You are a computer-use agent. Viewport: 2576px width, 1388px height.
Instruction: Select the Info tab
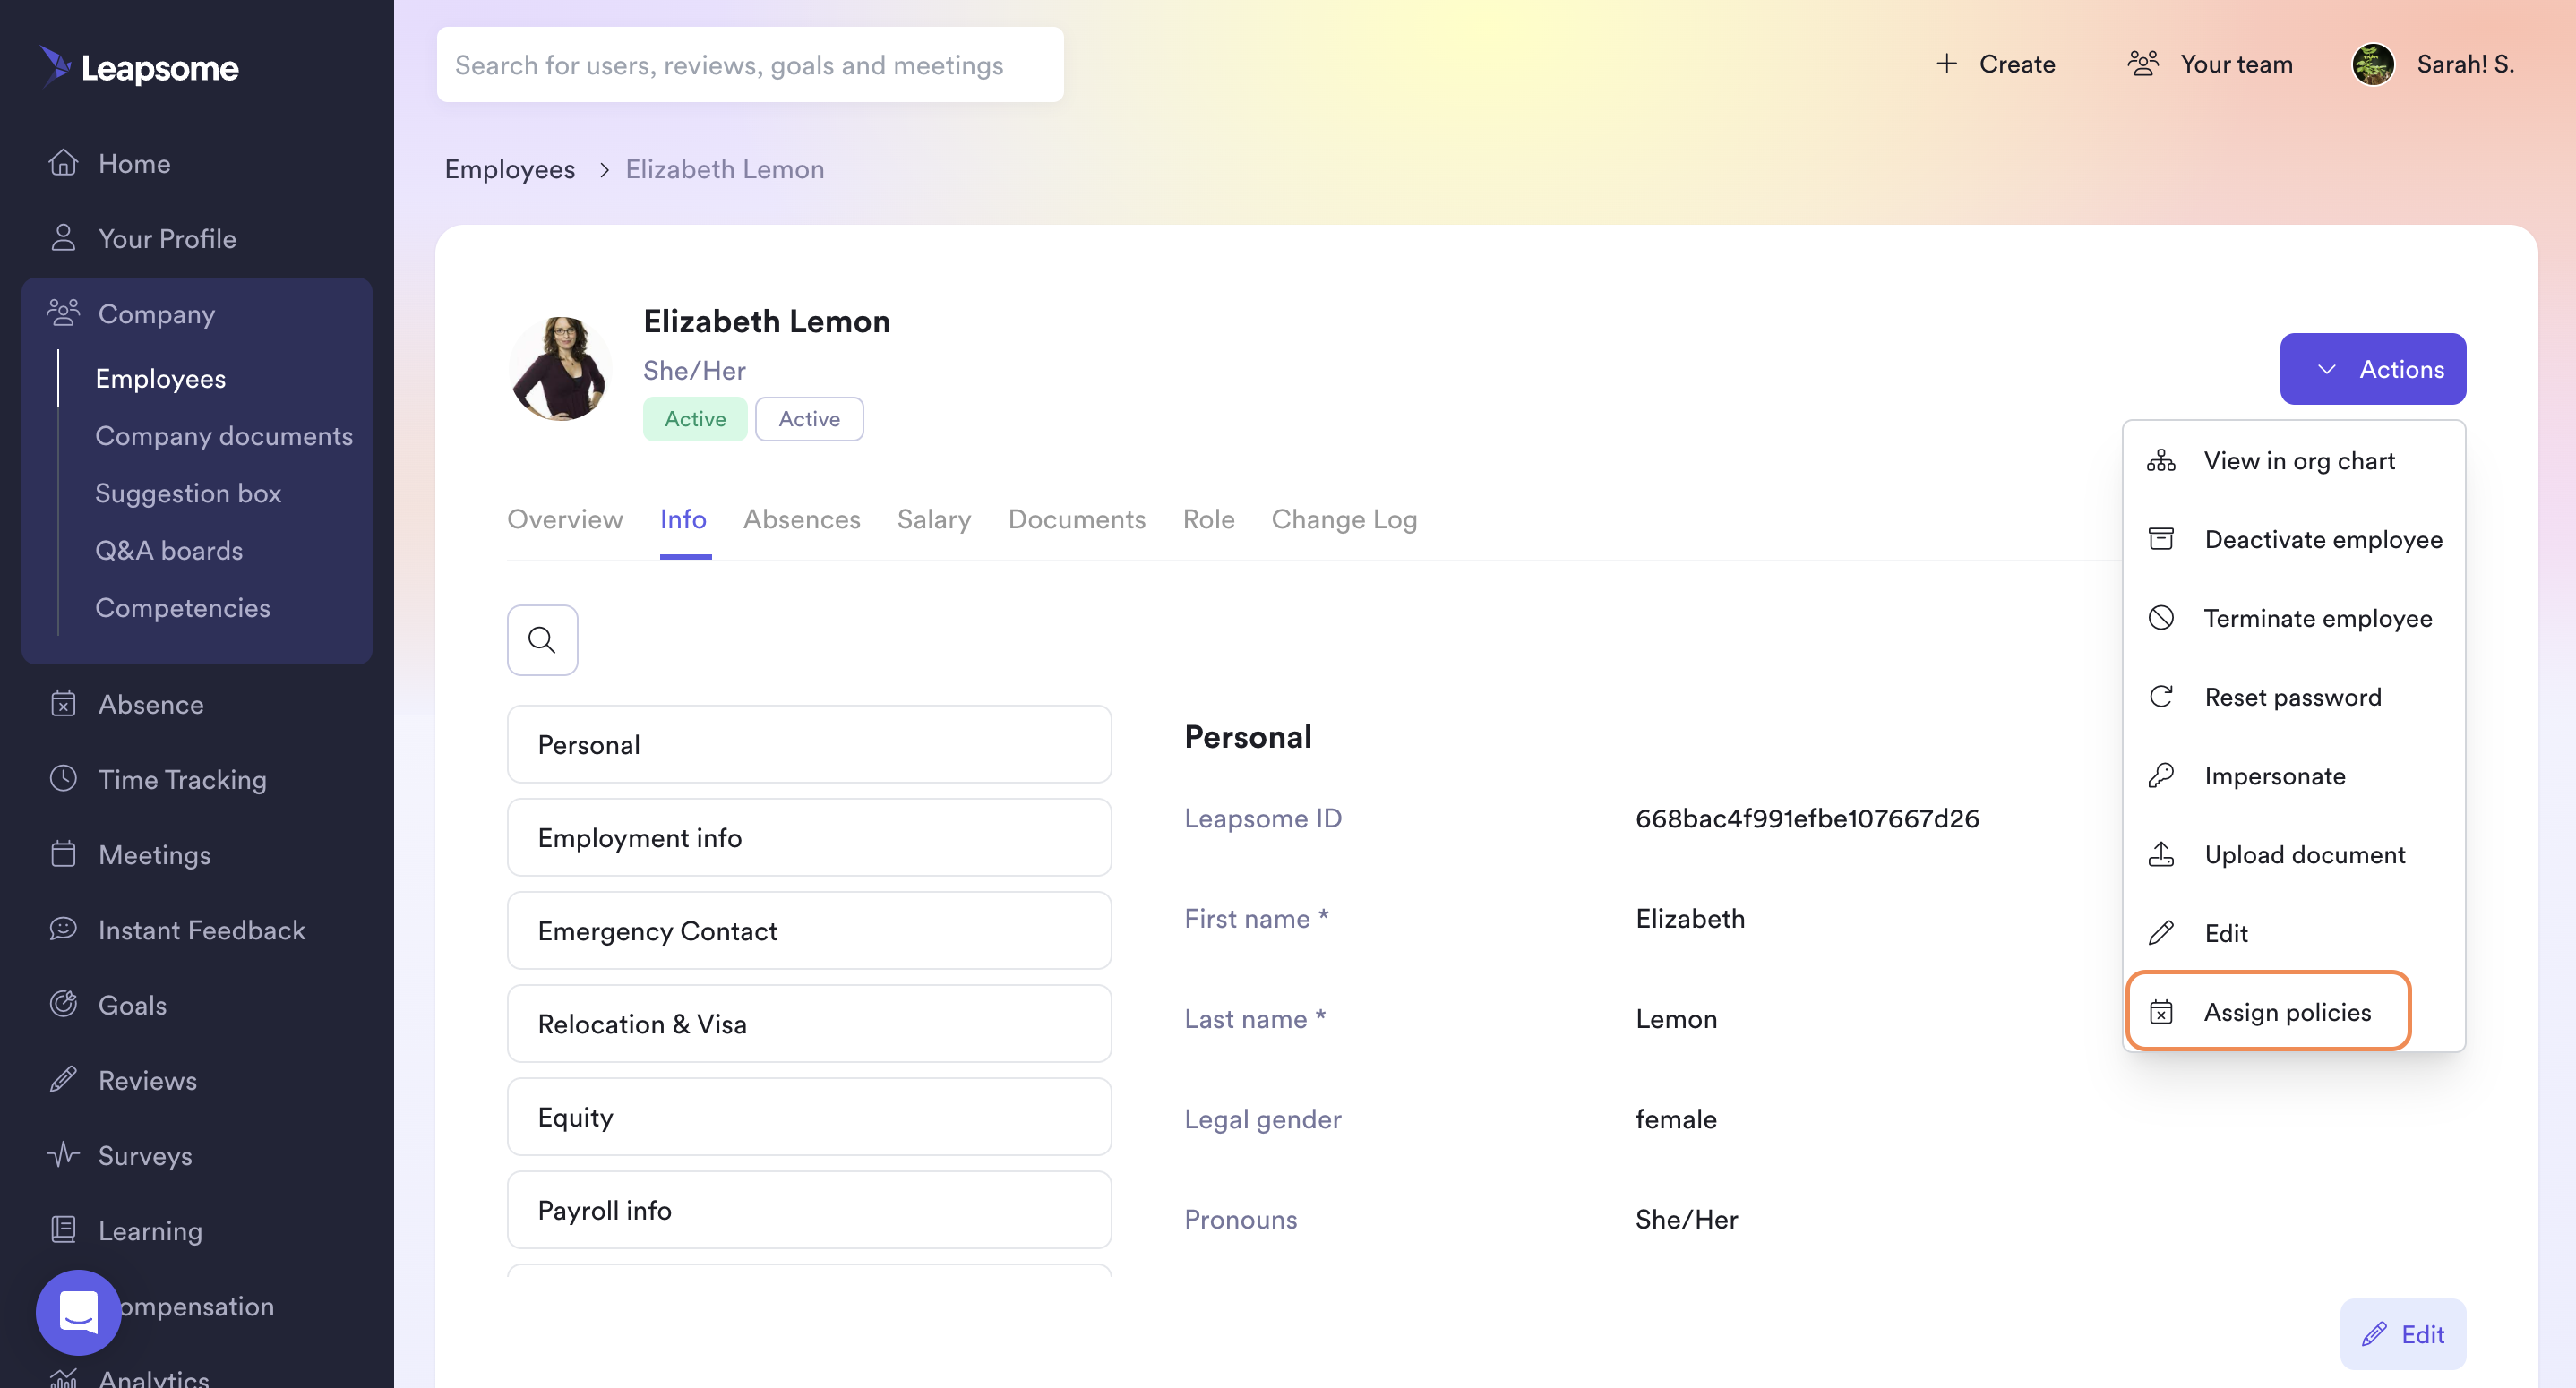pyautogui.click(x=683, y=519)
